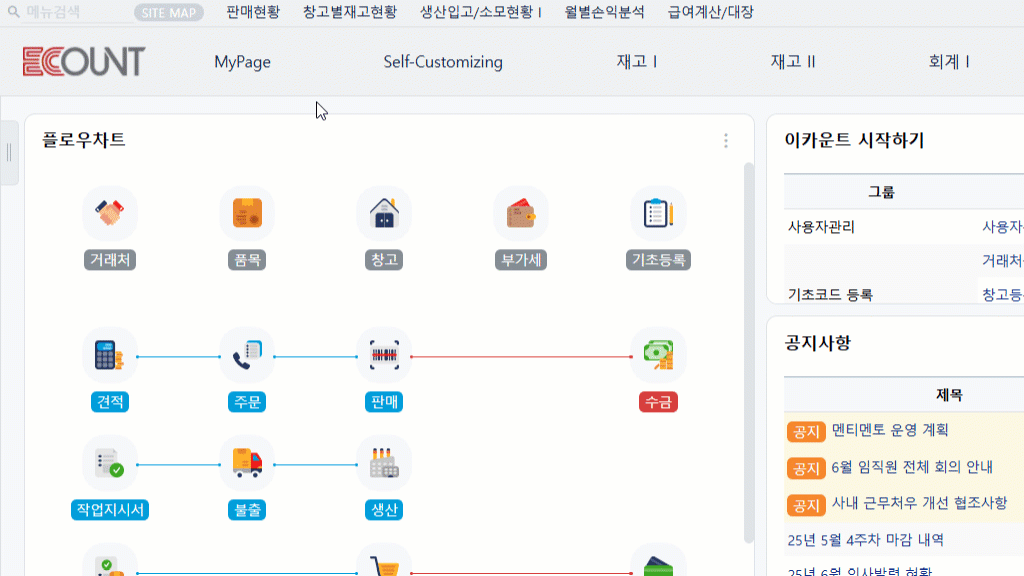1024x576 pixels.
Task: Click the 플로우차트 panel vertical scrollbar
Action: [x=748, y=350]
